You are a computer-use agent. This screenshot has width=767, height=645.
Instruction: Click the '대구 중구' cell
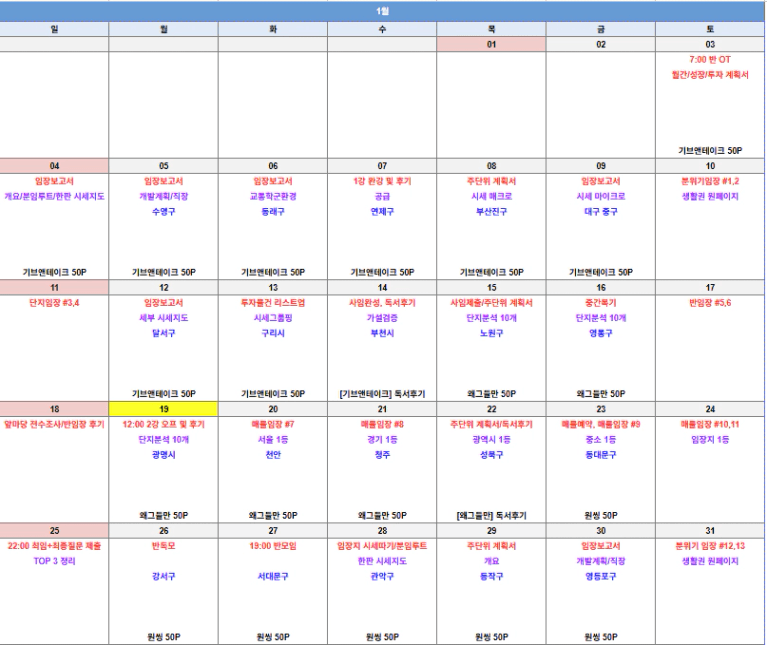click(601, 212)
